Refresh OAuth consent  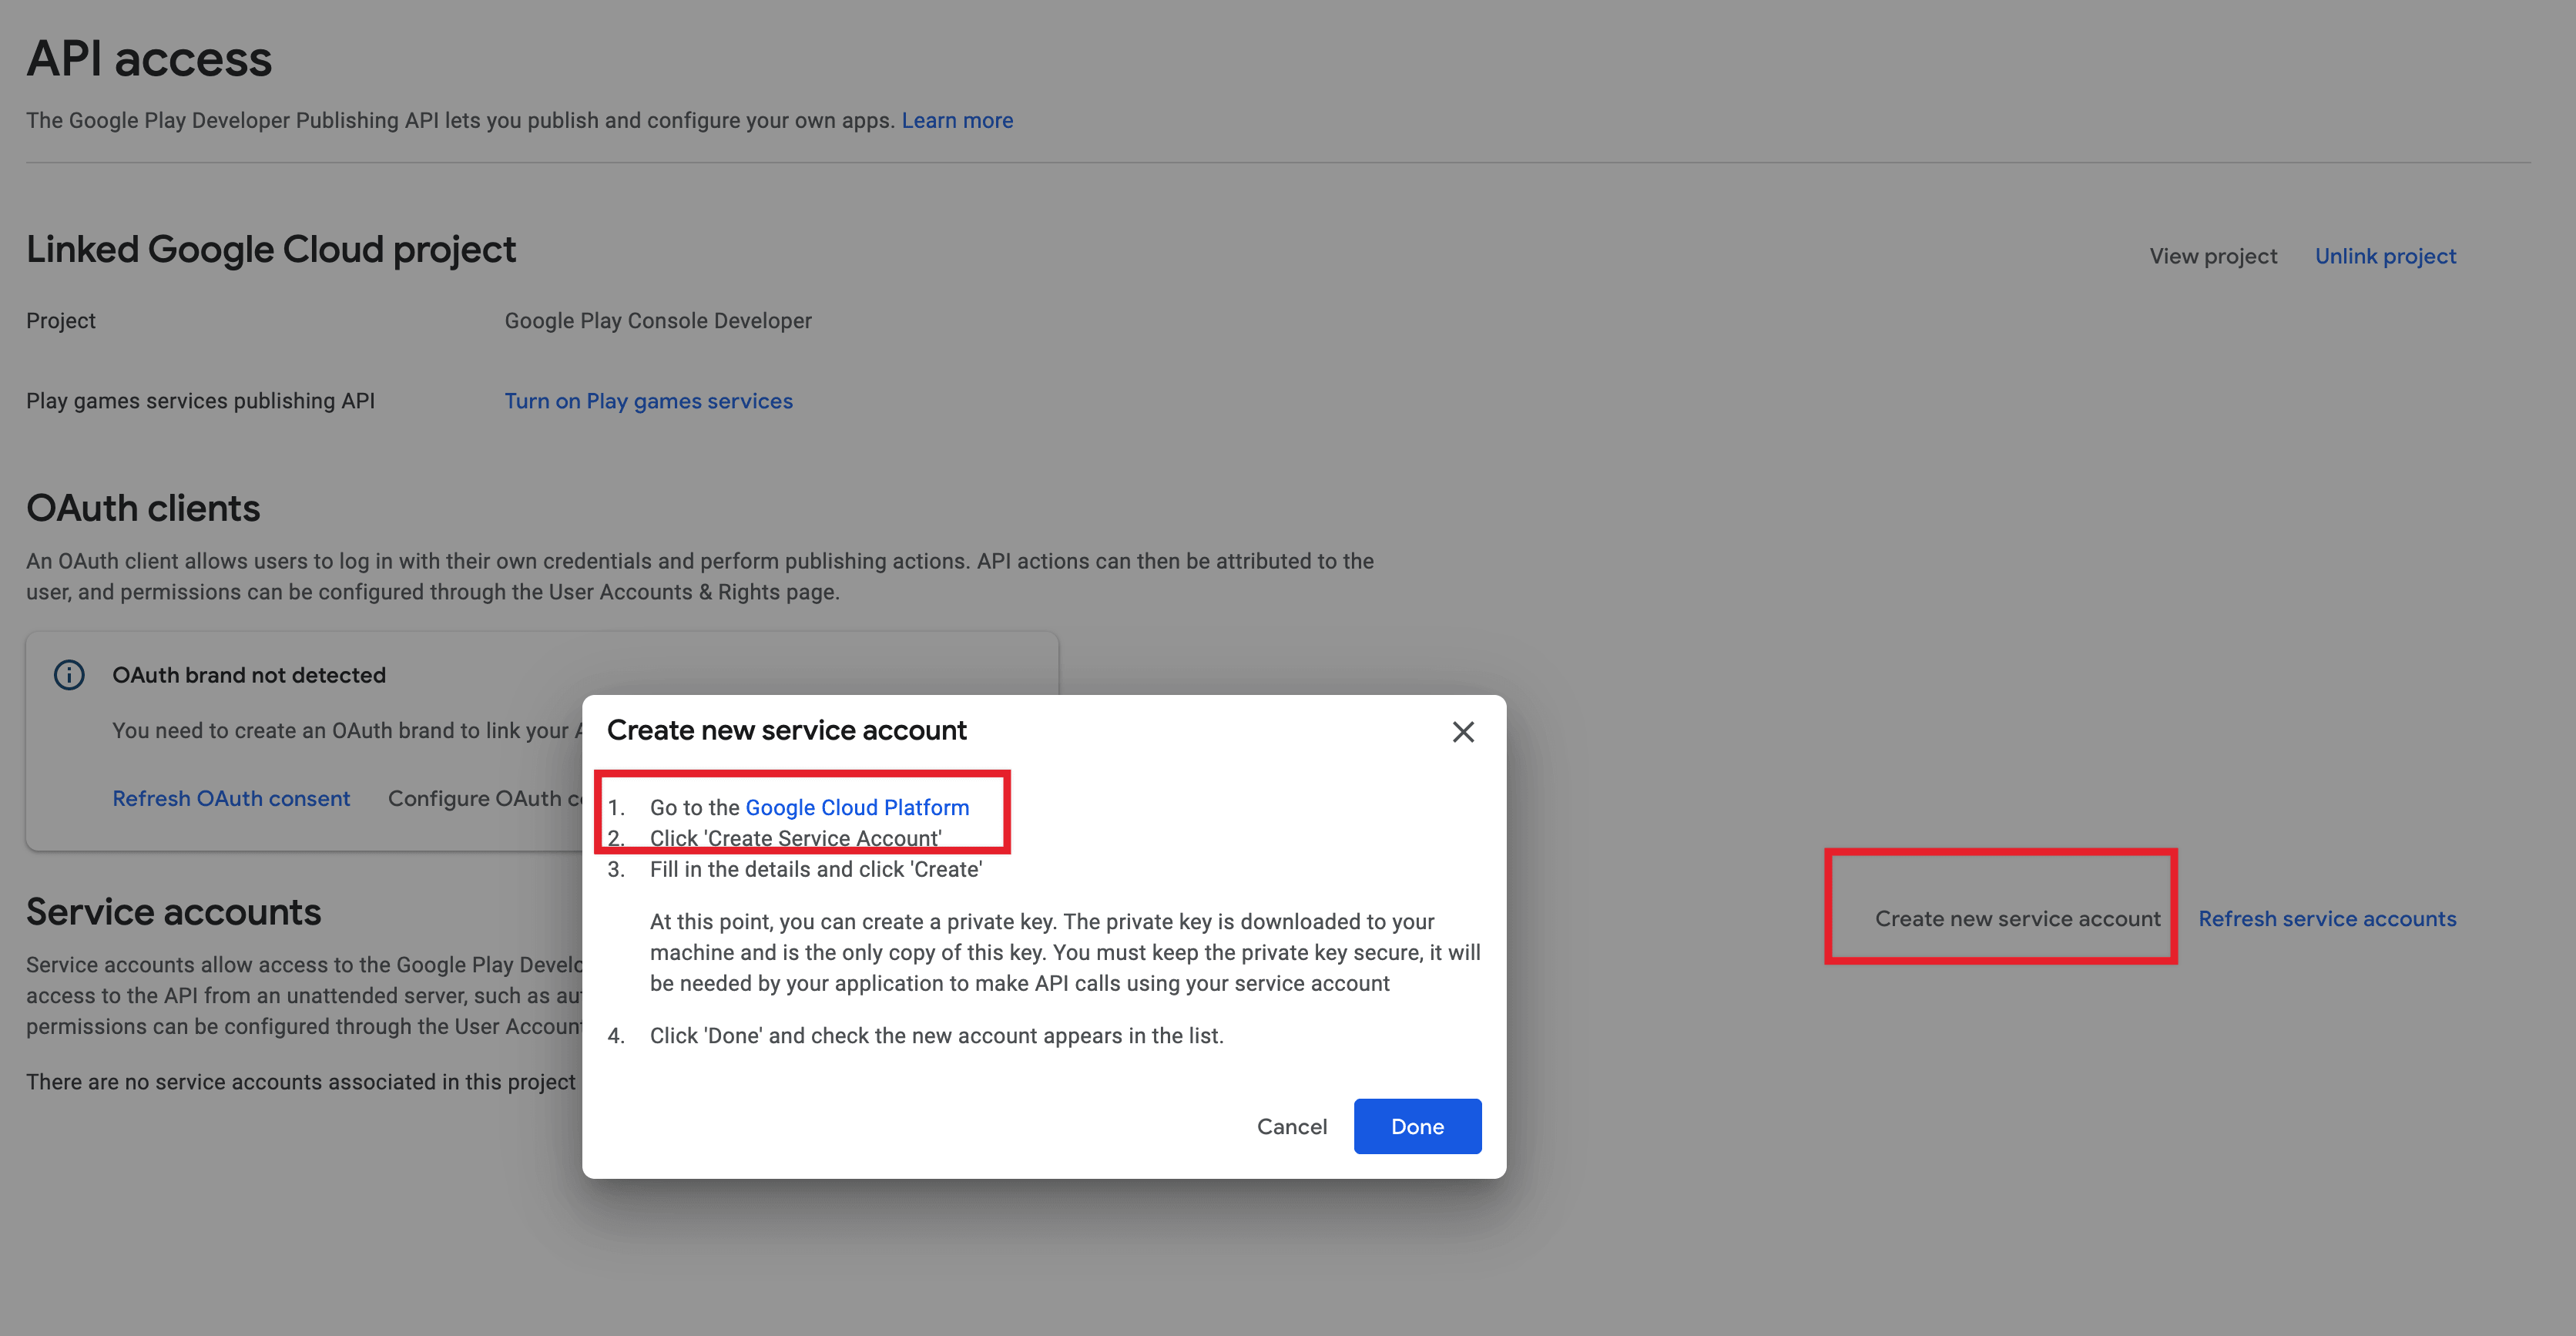click(x=231, y=797)
